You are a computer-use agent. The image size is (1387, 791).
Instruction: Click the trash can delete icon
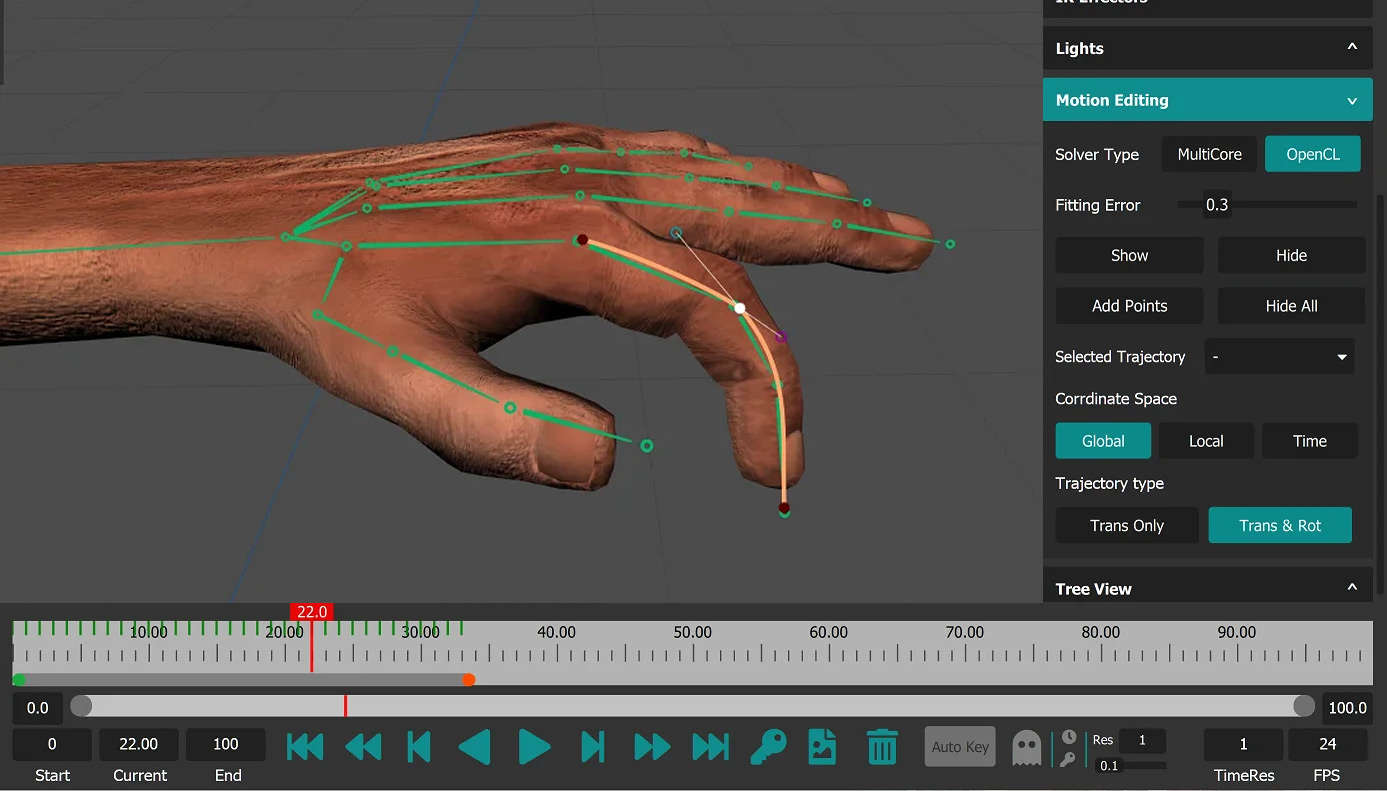(x=882, y=747)
